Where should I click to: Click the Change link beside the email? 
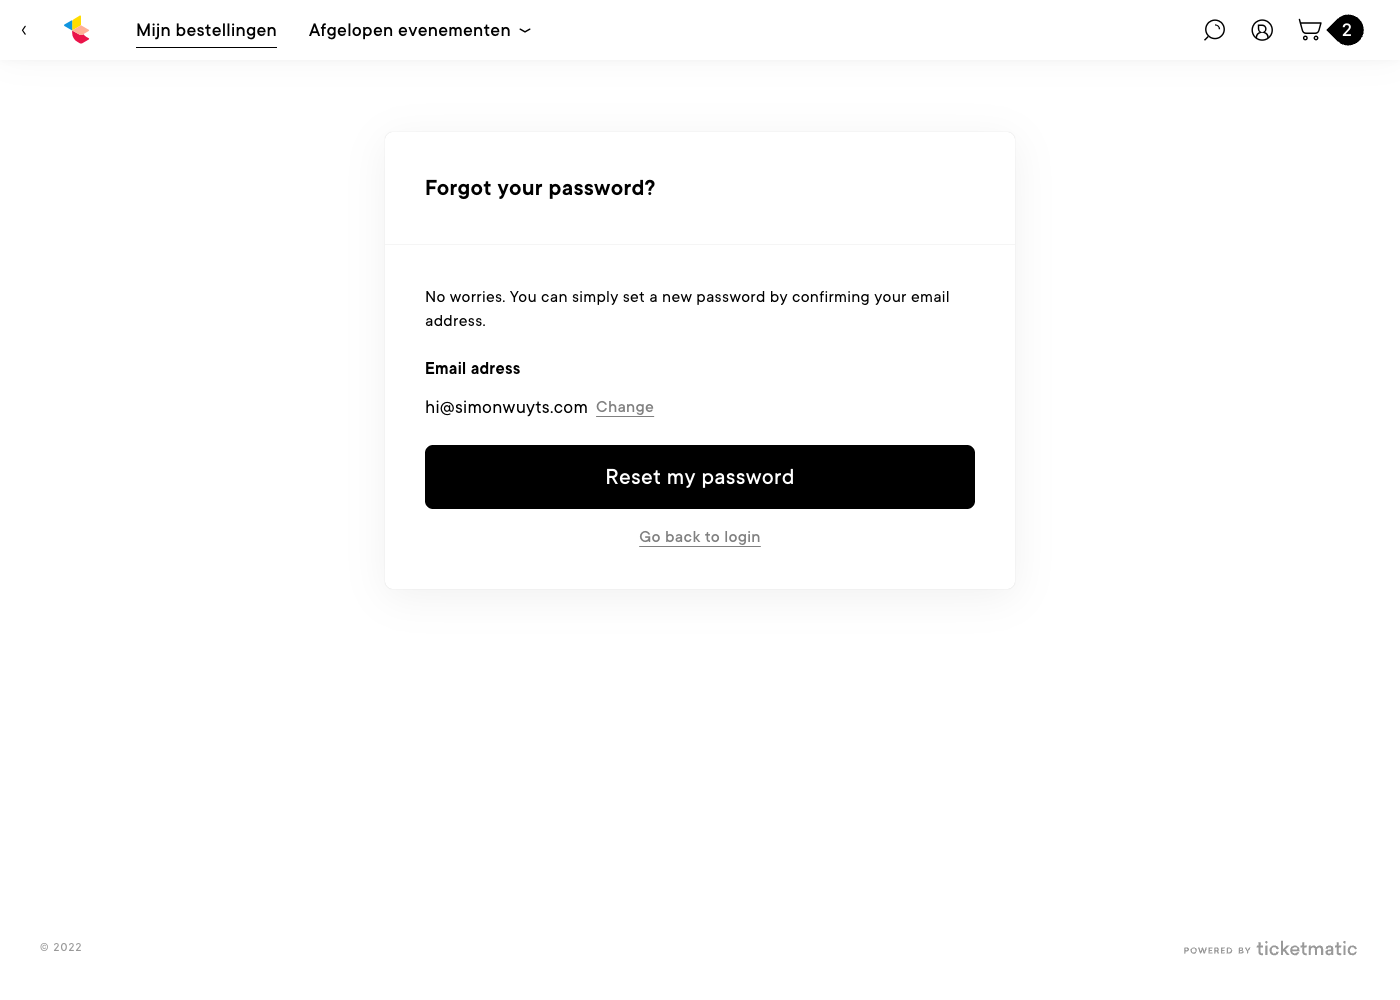click(625, 407)
